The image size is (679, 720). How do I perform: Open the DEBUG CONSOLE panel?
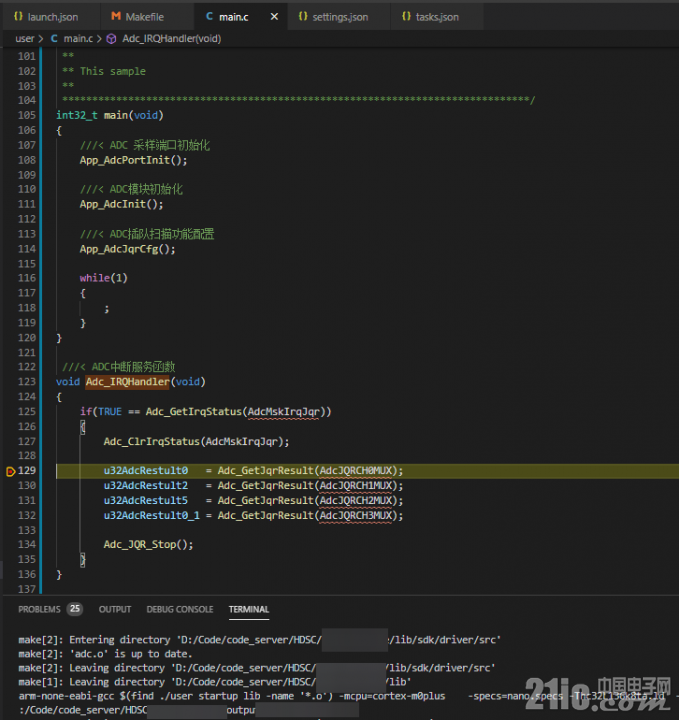coord(180,609)
